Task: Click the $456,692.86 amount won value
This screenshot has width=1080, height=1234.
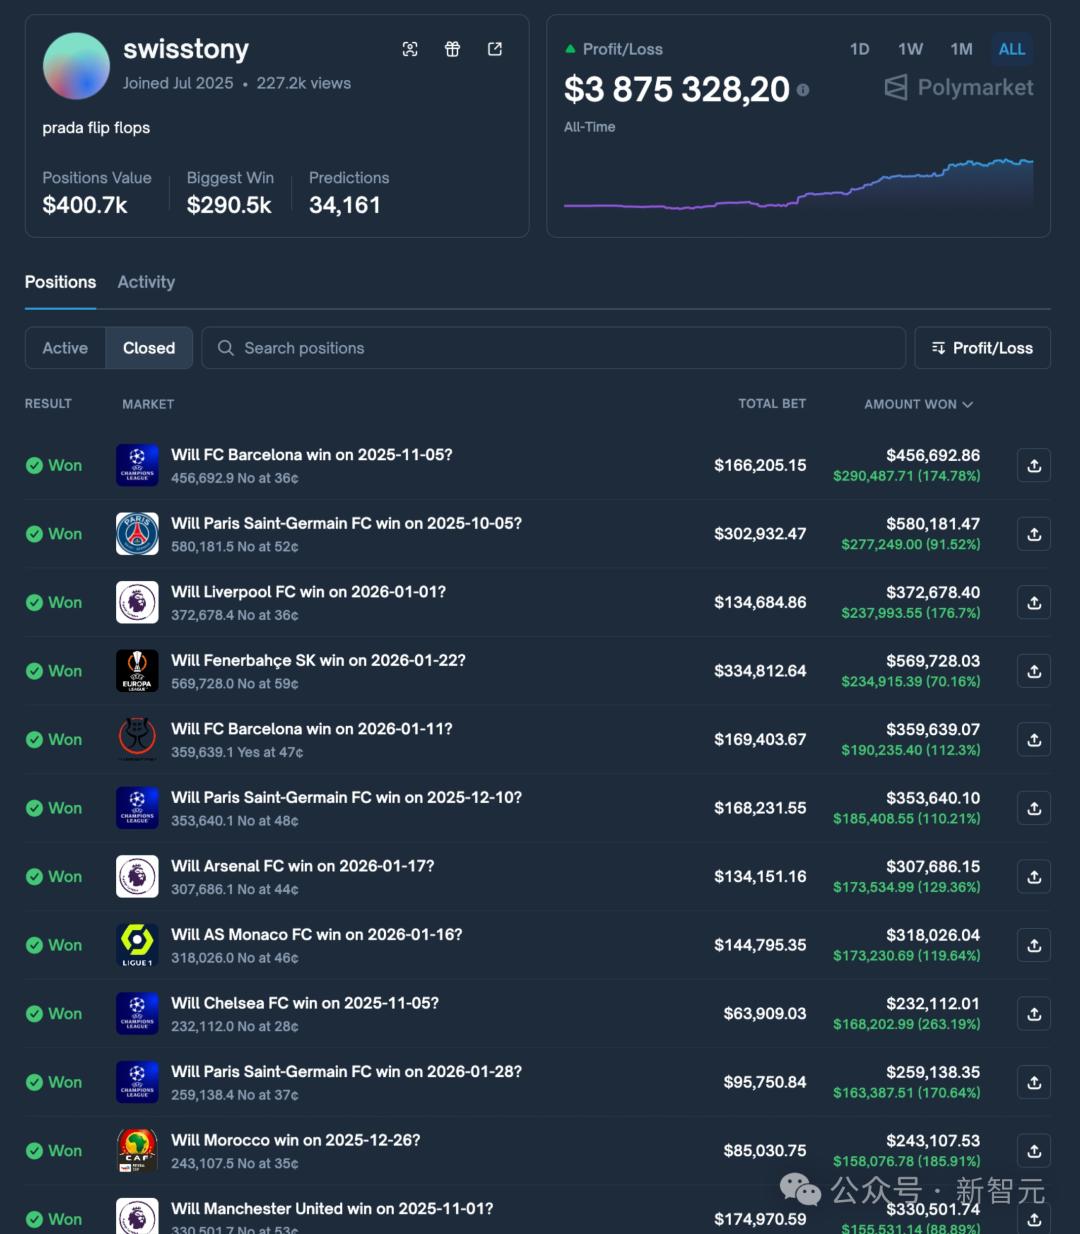Action: pyautogui.click(x=933, y=455)
